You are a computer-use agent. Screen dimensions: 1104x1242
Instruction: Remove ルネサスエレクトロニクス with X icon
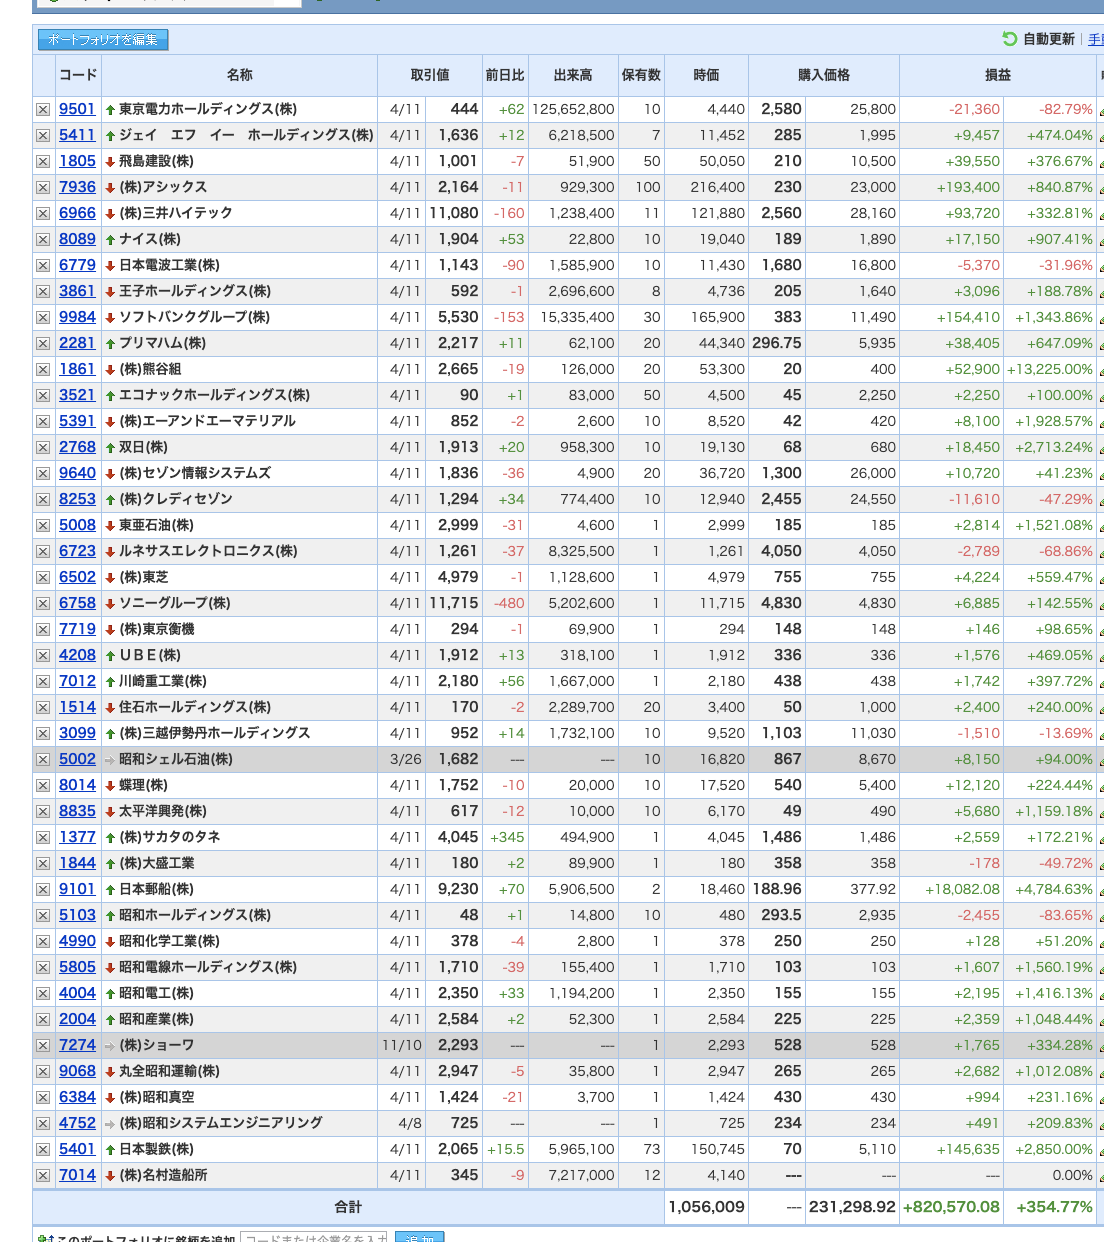pos(43,551)
